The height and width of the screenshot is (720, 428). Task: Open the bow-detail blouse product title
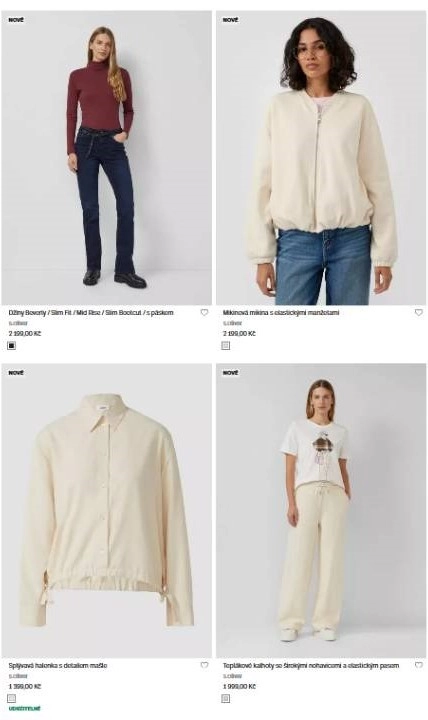pos(58,665)
